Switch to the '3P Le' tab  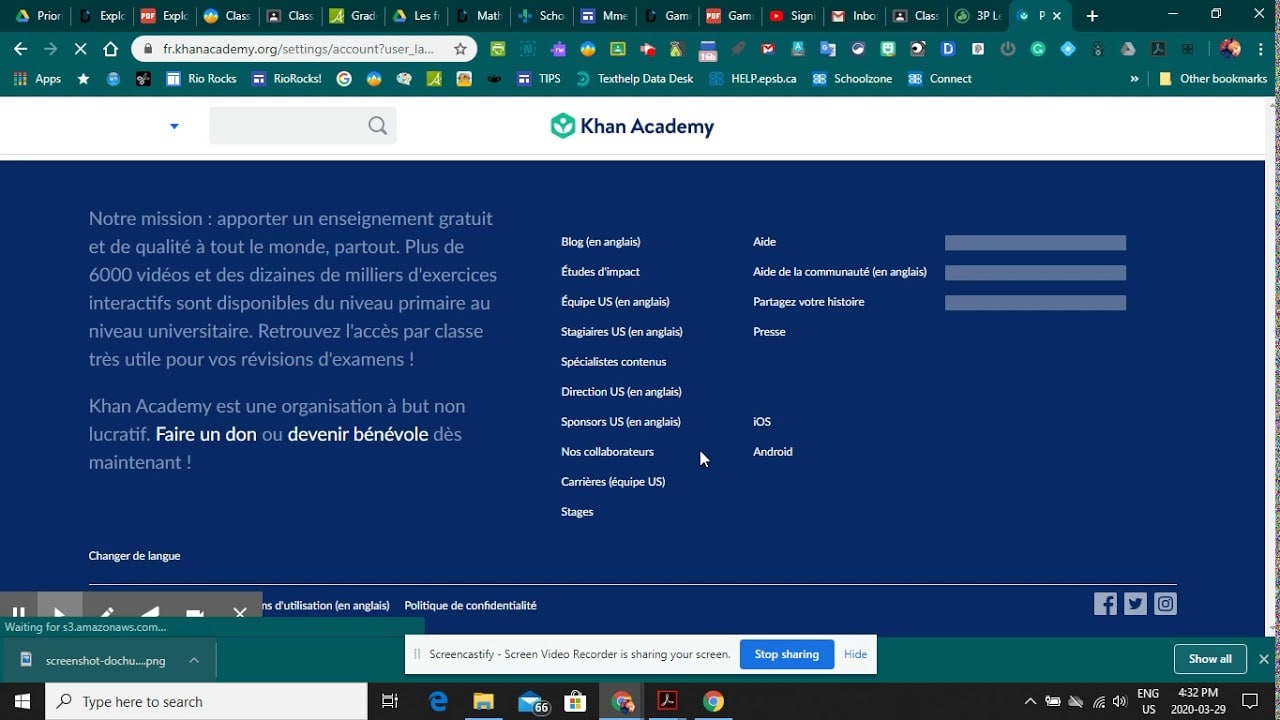pyautogui.click(x=978, y=16)
